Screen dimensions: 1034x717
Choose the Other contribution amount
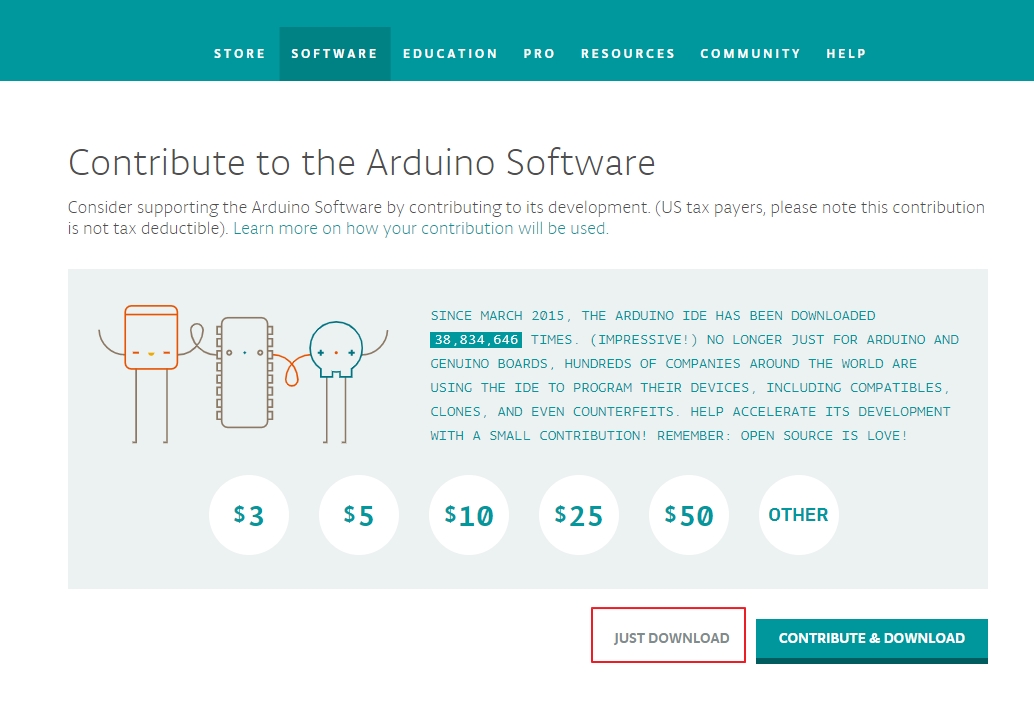tap(799, 515)
